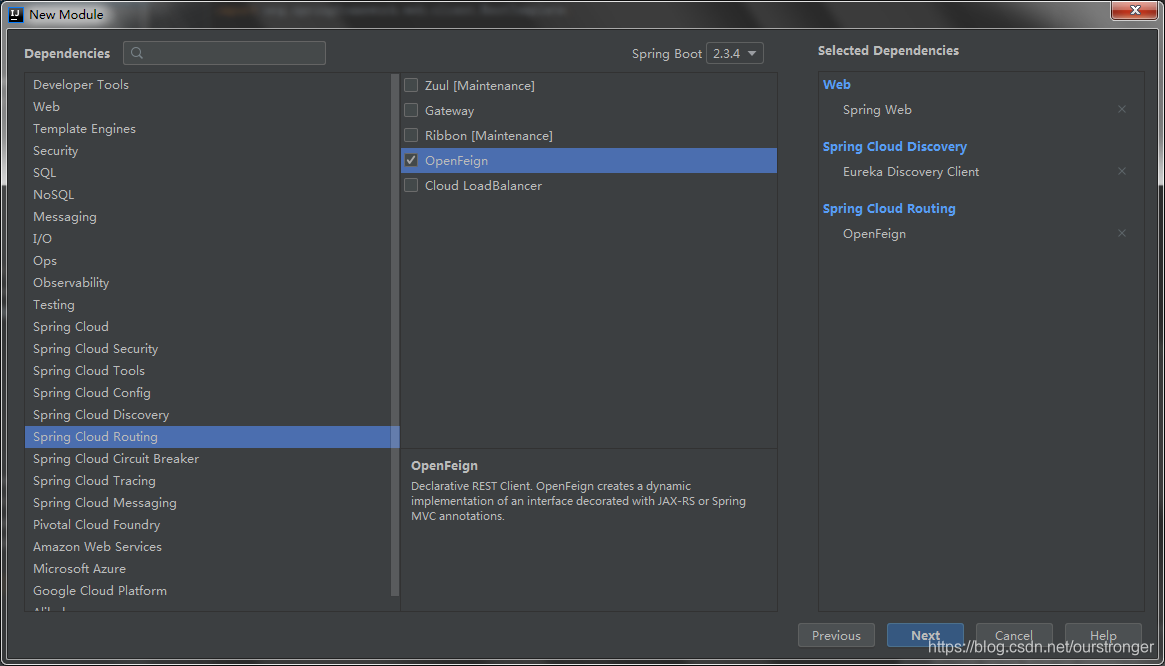This screenshot has width=1165, height=666.
Task: Check the Ribbon [Maintenance] dependency
Action: 411,135
